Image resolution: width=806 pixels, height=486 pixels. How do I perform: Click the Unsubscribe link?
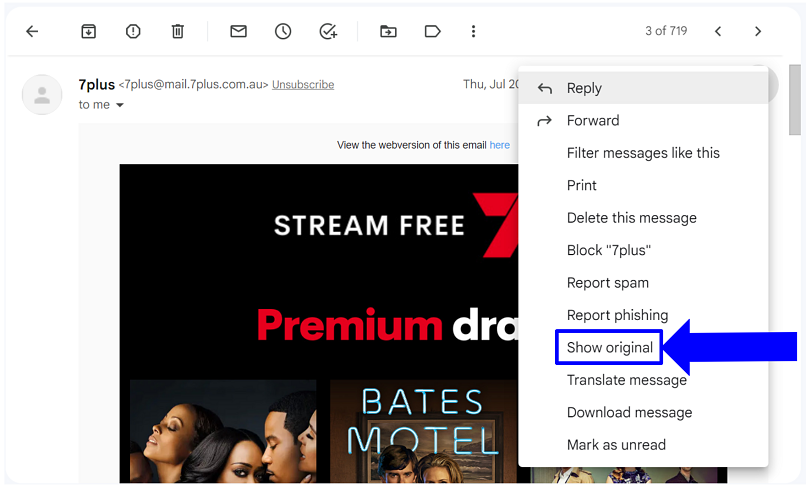pyautogui.click(x=303, y=84)
